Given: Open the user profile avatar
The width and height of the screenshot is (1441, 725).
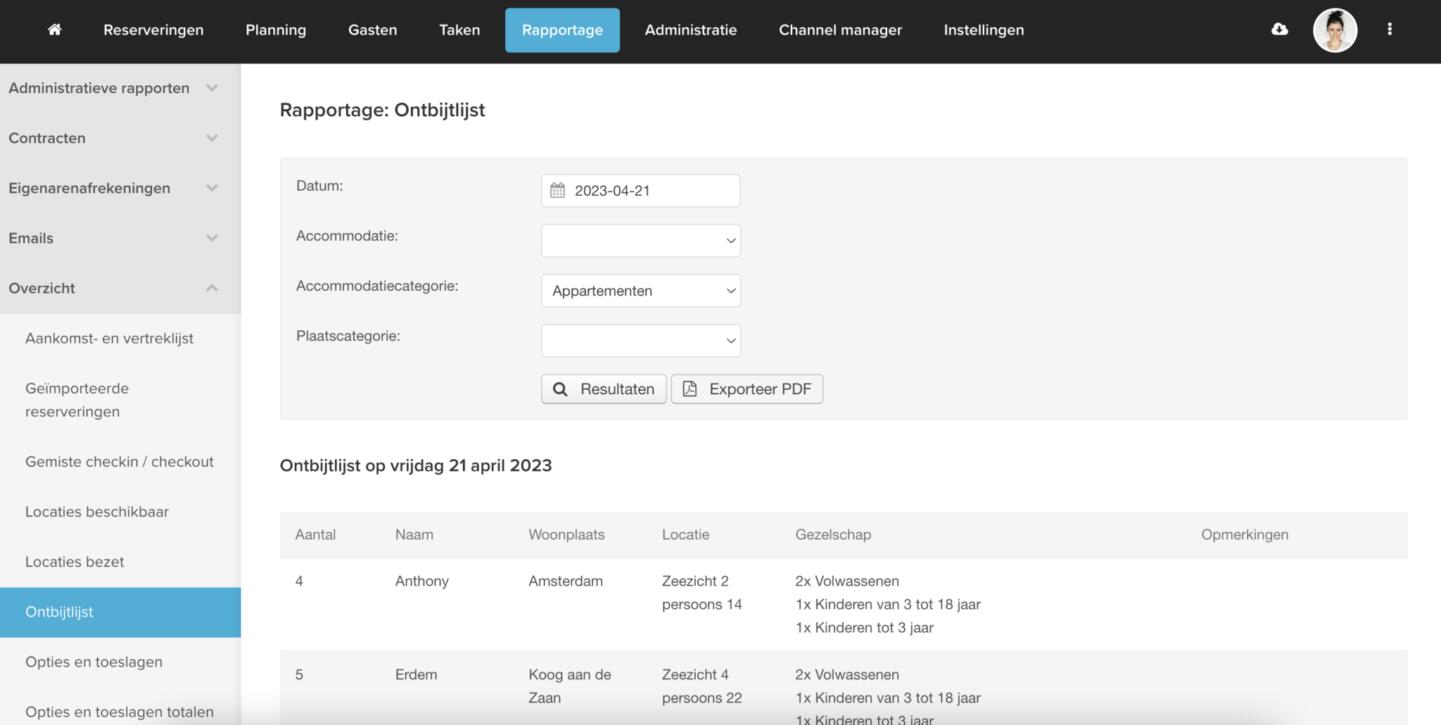Looking at the screenshot, I should (x=1334, y=30).
